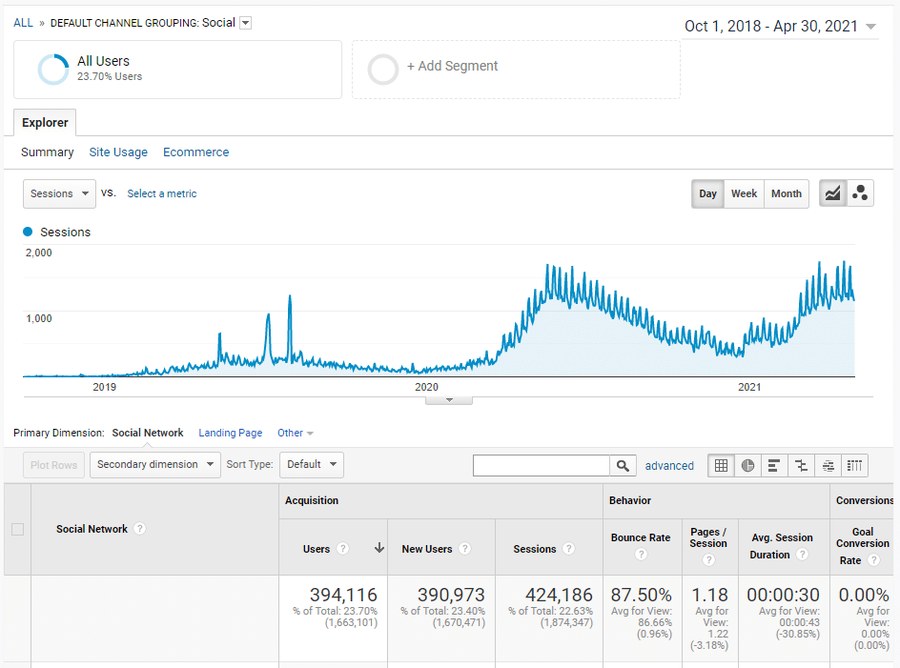Expand the chart annotations drawer handle

(449, 400)
